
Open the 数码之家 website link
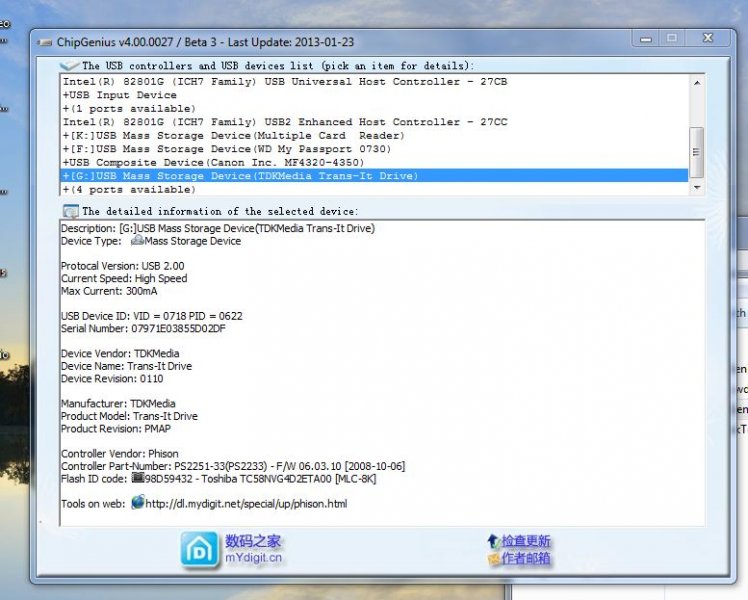253,541
